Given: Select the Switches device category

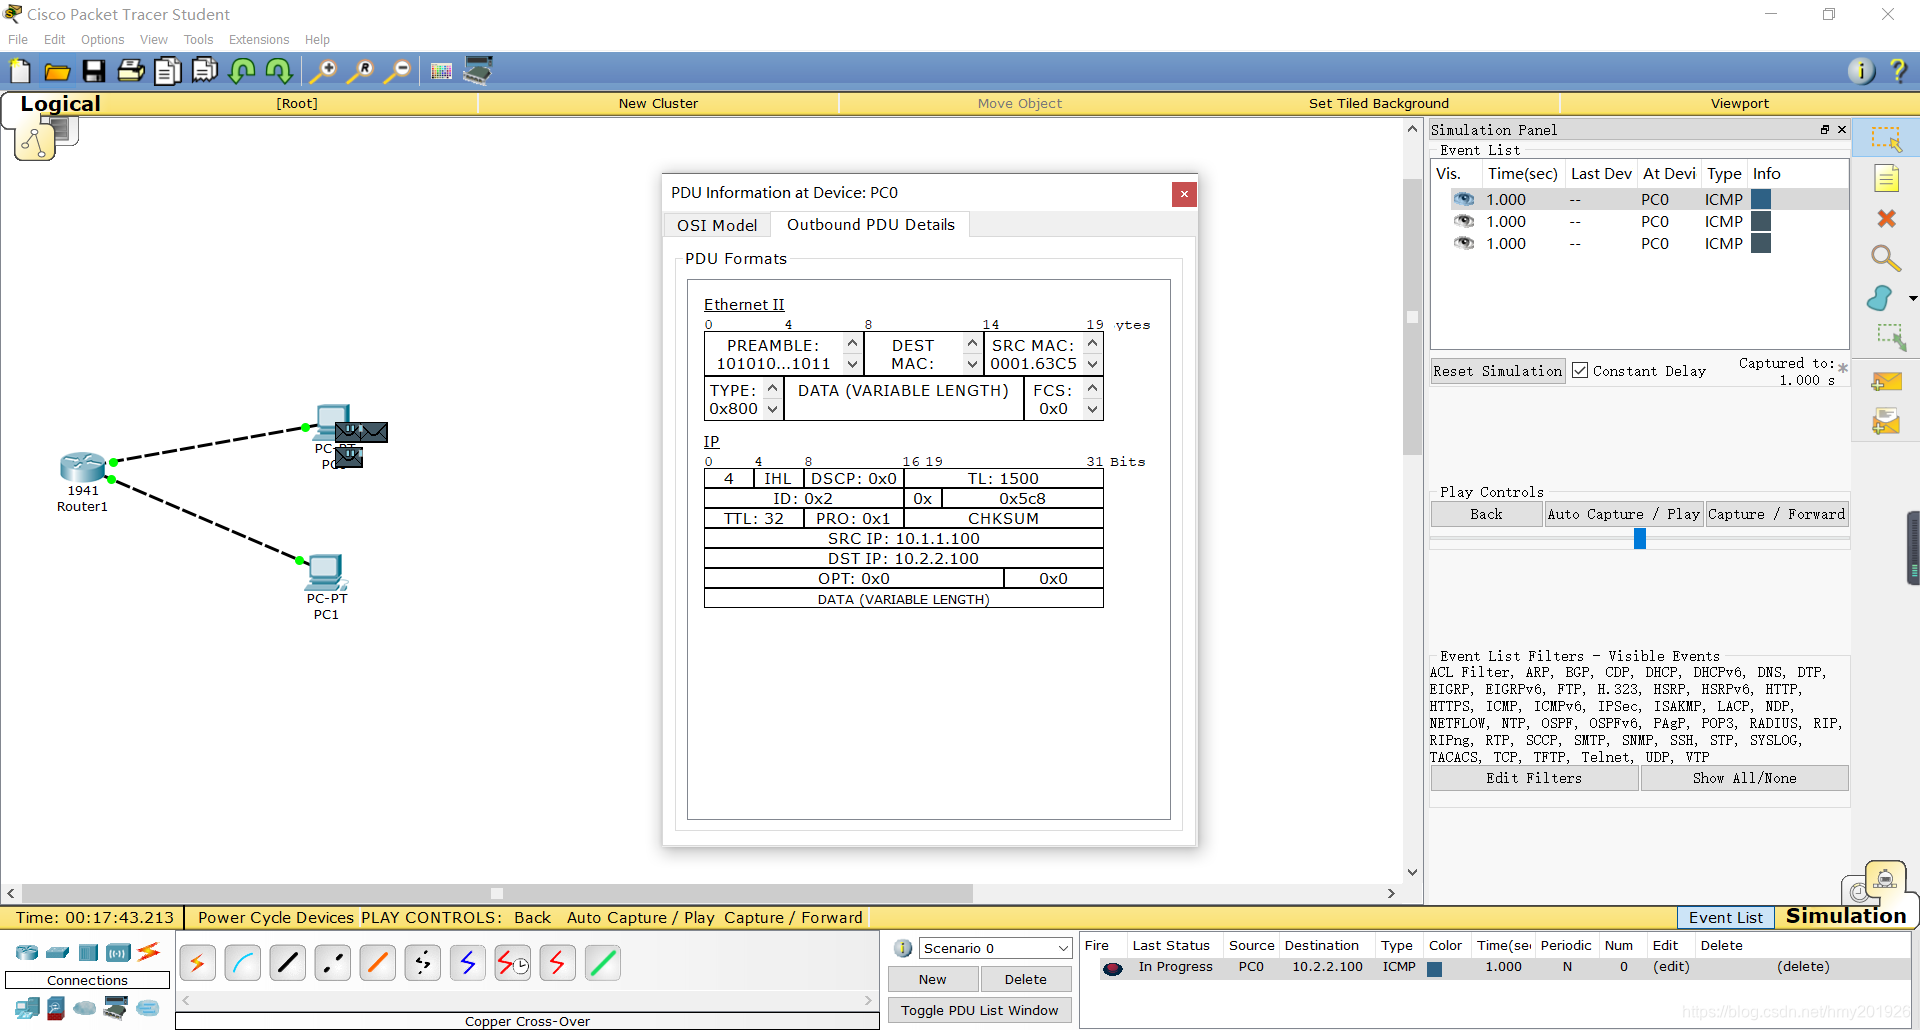Looking at the screenshot, I should 58,952.
